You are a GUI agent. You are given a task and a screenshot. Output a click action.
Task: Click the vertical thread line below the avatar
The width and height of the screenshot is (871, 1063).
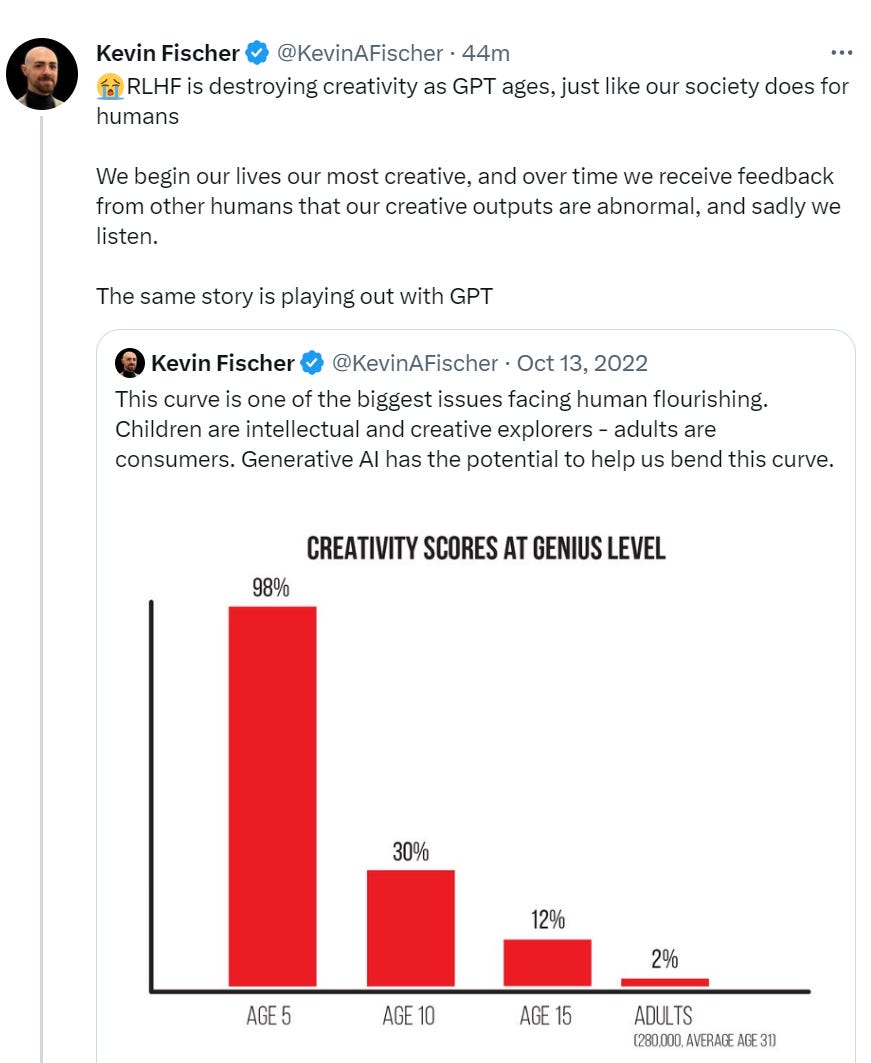pos(41,600)
